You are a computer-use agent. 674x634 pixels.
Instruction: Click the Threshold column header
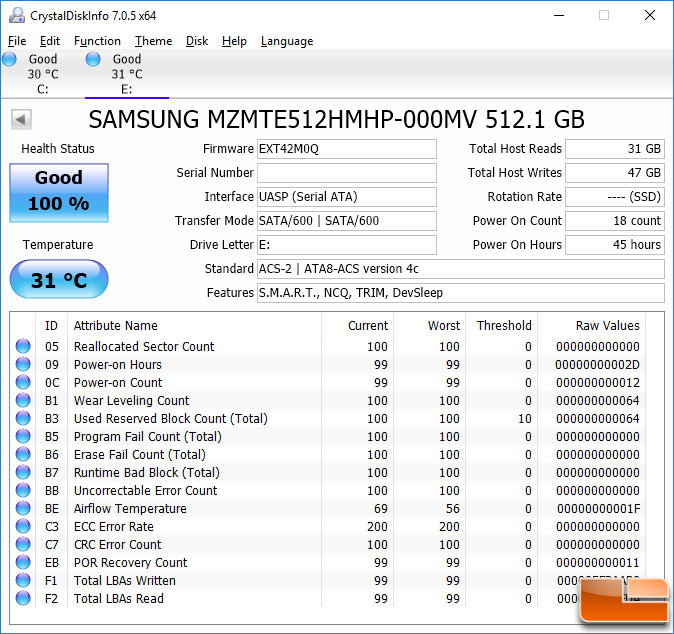pyautogui.click(x=504, y=325)
